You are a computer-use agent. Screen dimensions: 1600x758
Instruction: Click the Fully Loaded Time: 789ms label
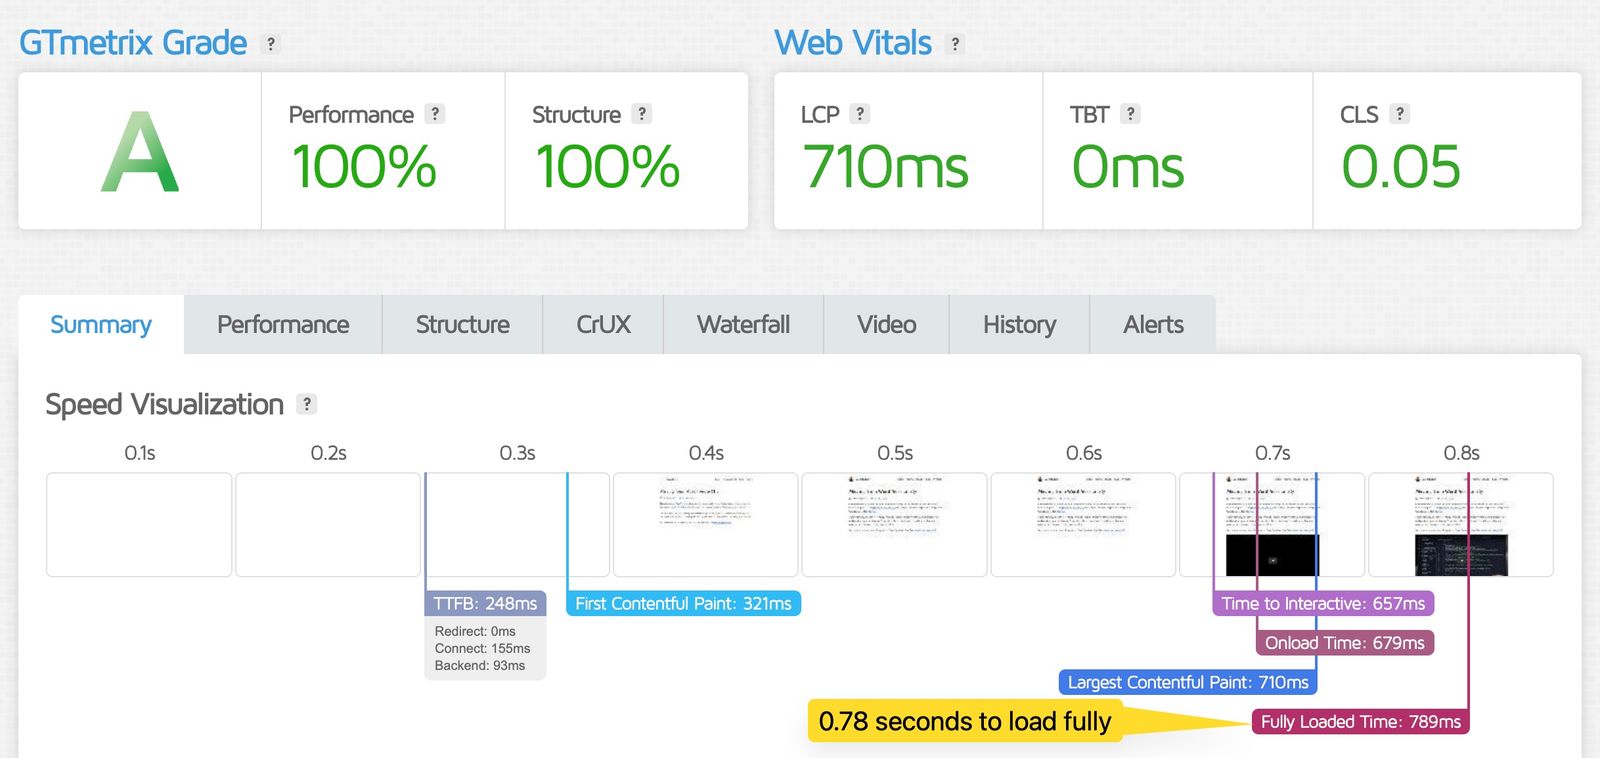pyautogui.click(x=1360, y=721)
